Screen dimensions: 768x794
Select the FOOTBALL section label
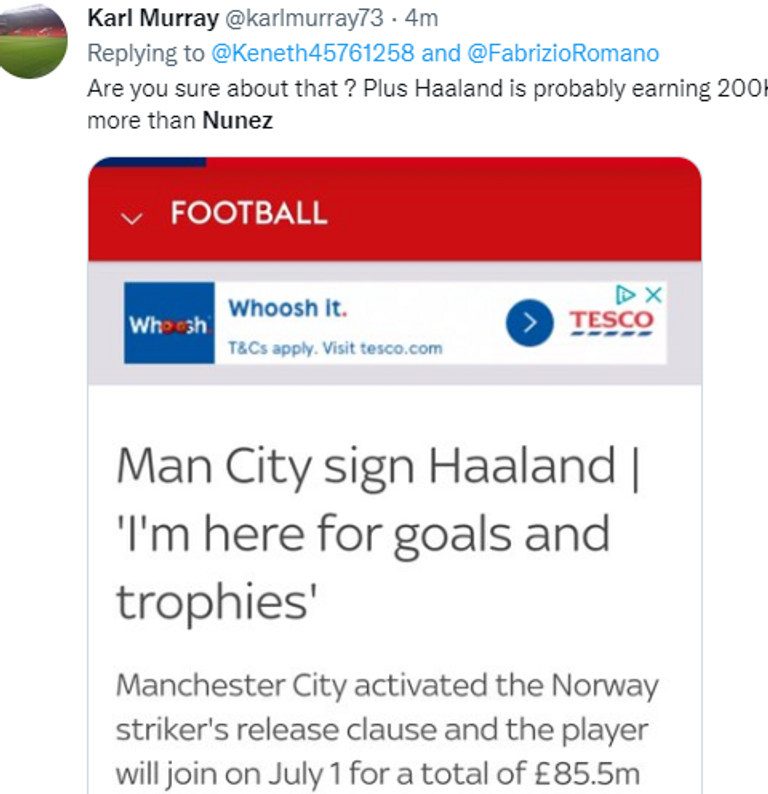pyautogui.click(x=248, y=213)
